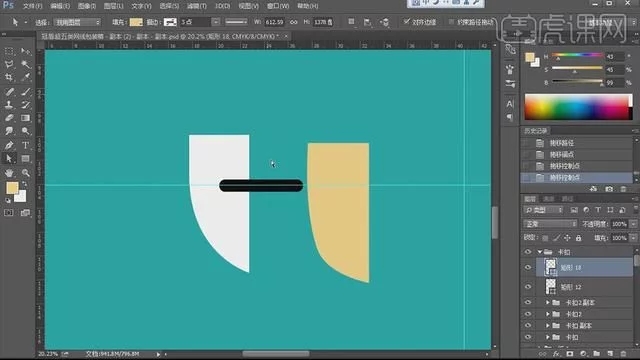Open the 视图(V) menu

click(248, 6)
